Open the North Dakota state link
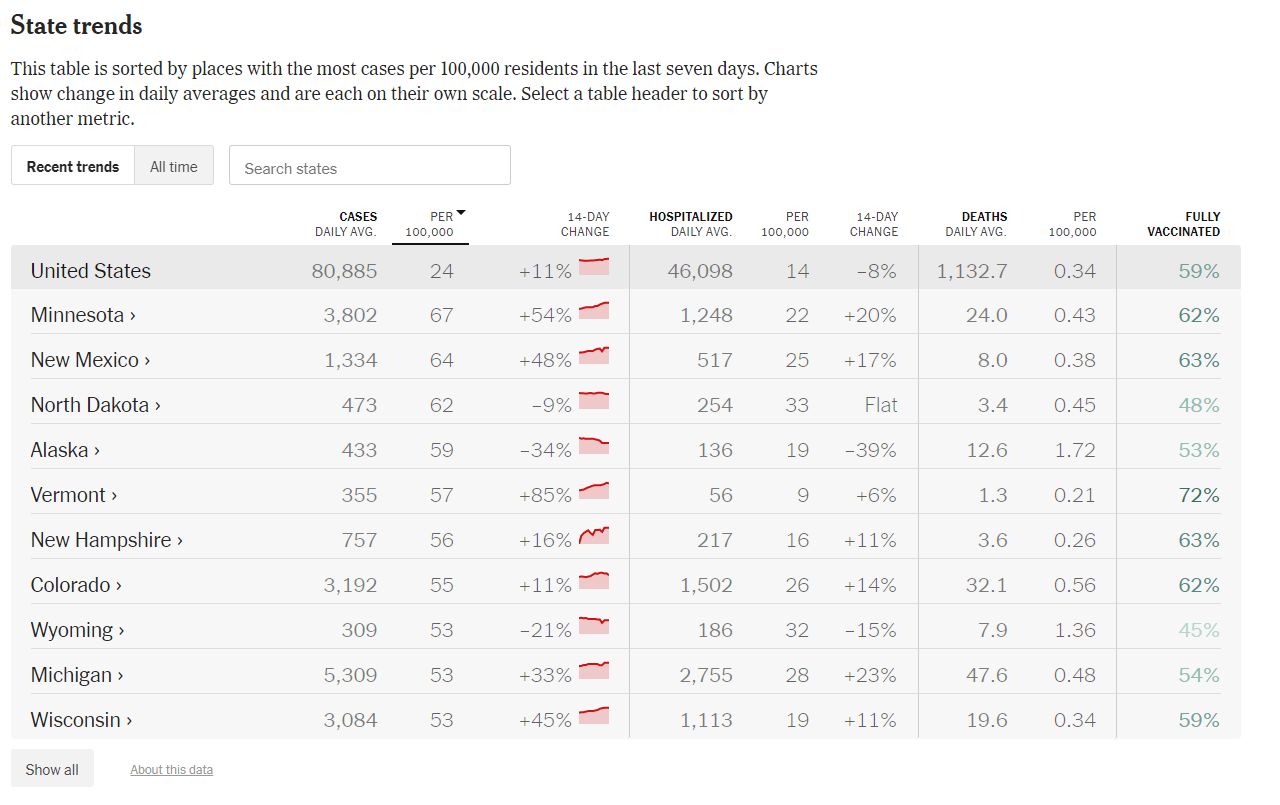This screenshot has width=1280, height=805. (95, 405)
